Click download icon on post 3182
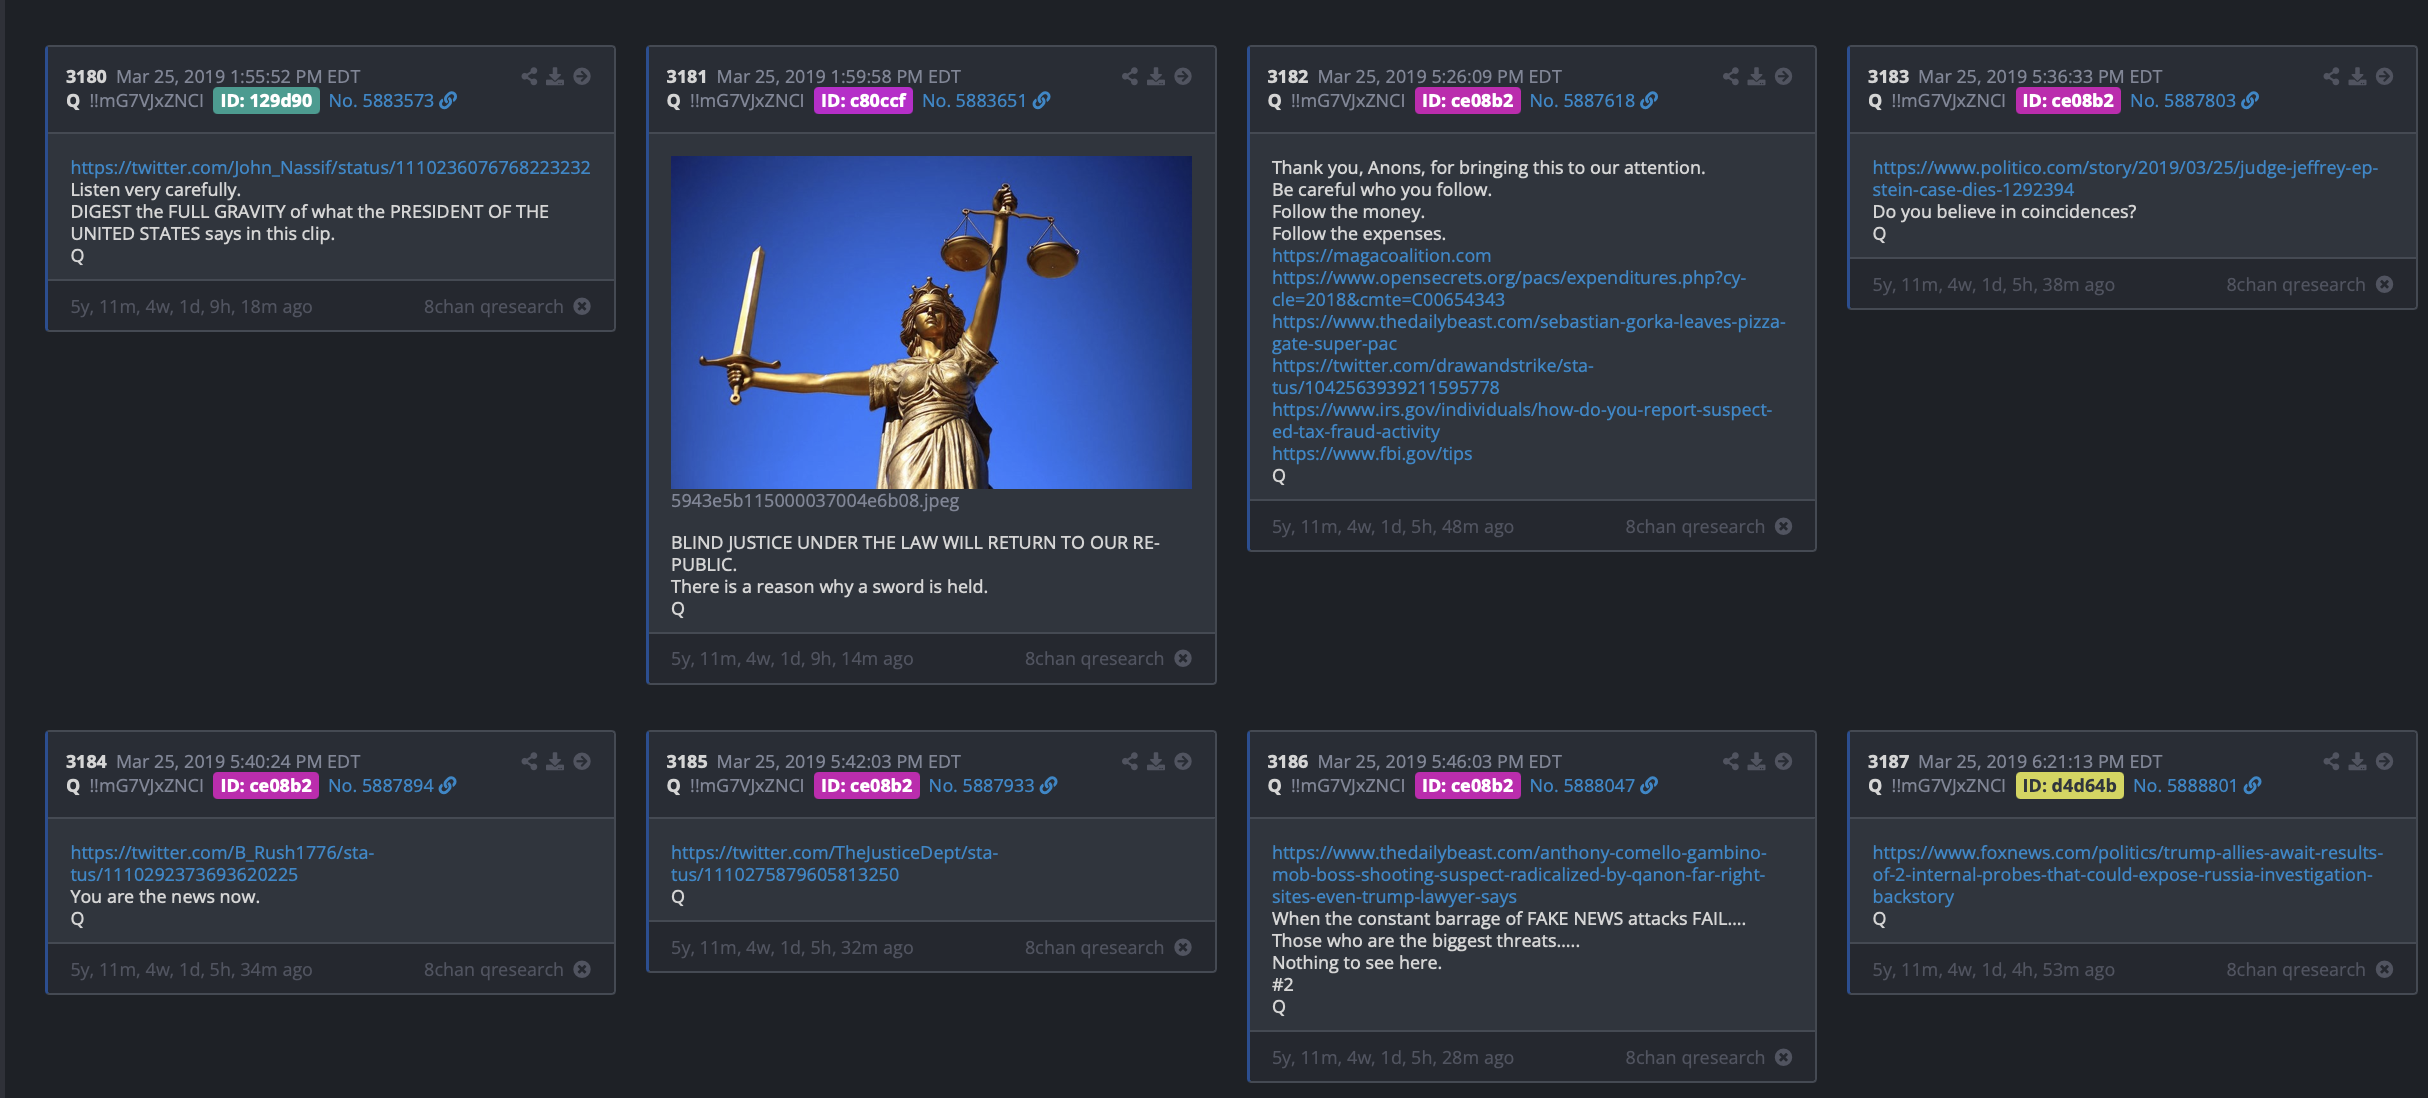The height and width of the screenshot is (1098, 2428). coord(1756,76)
